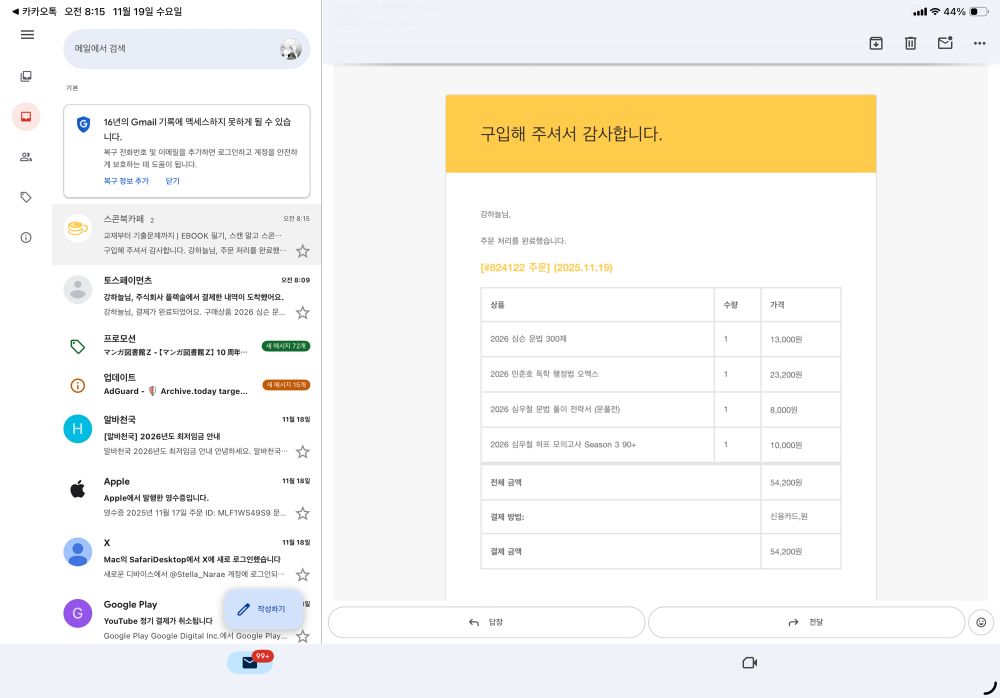Tap the 전달 forward button
Image resolution: width=1000 pixels, height=698 pixels.
tap(806, 622)
